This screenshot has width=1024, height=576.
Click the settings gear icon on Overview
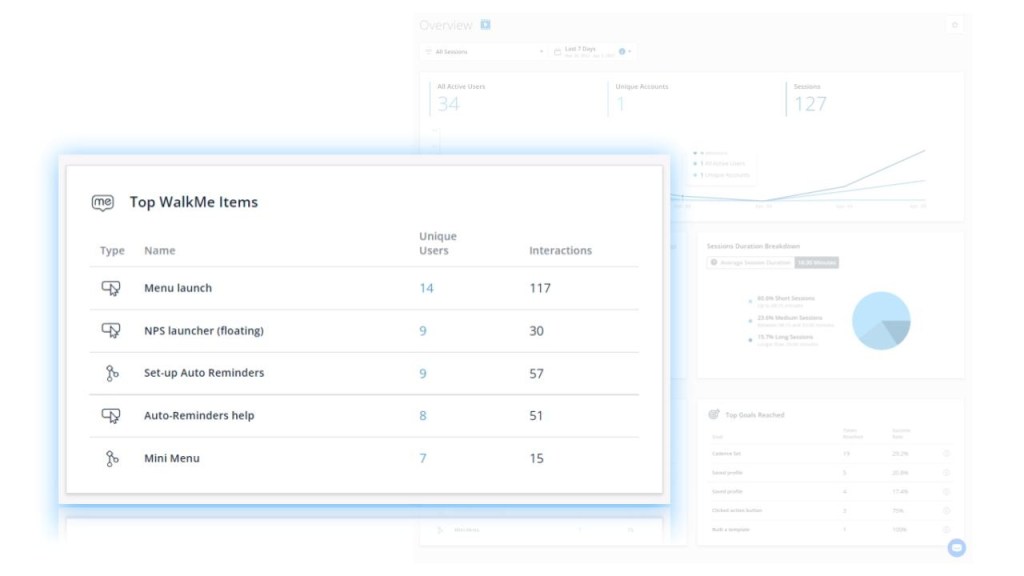point(954,25)
